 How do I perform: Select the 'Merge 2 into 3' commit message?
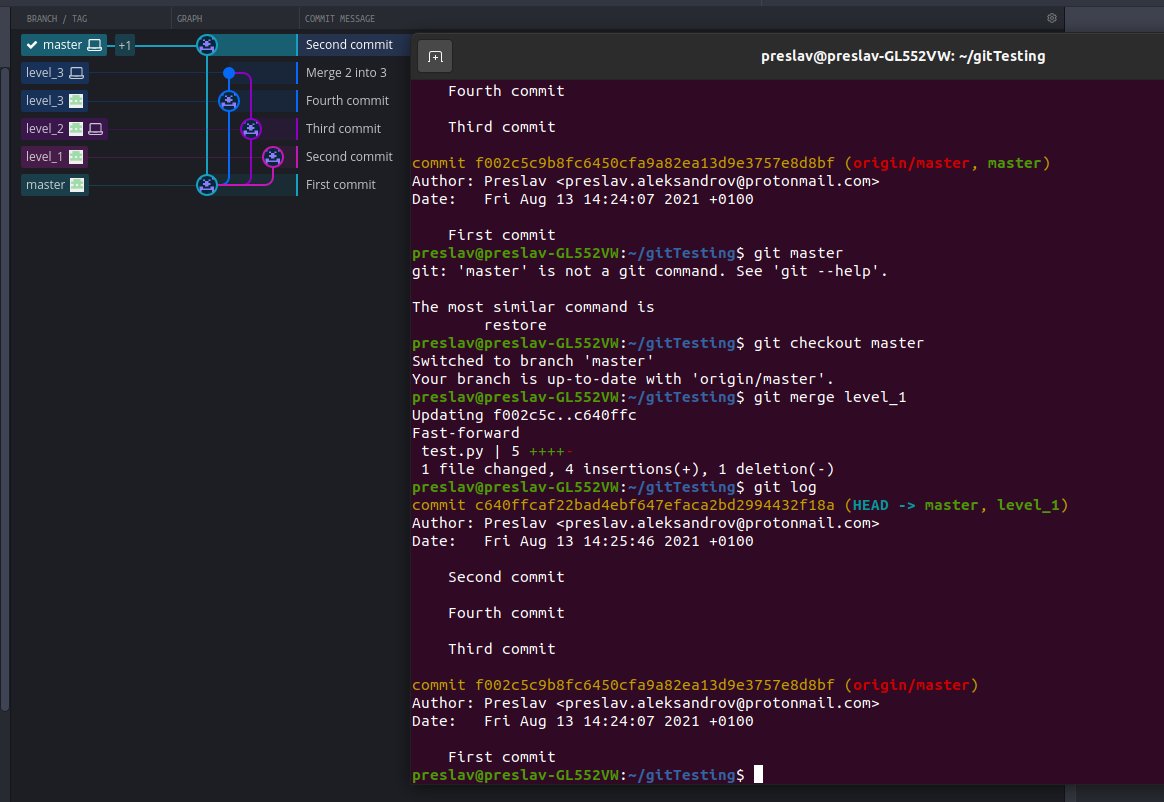coord(346,73)
